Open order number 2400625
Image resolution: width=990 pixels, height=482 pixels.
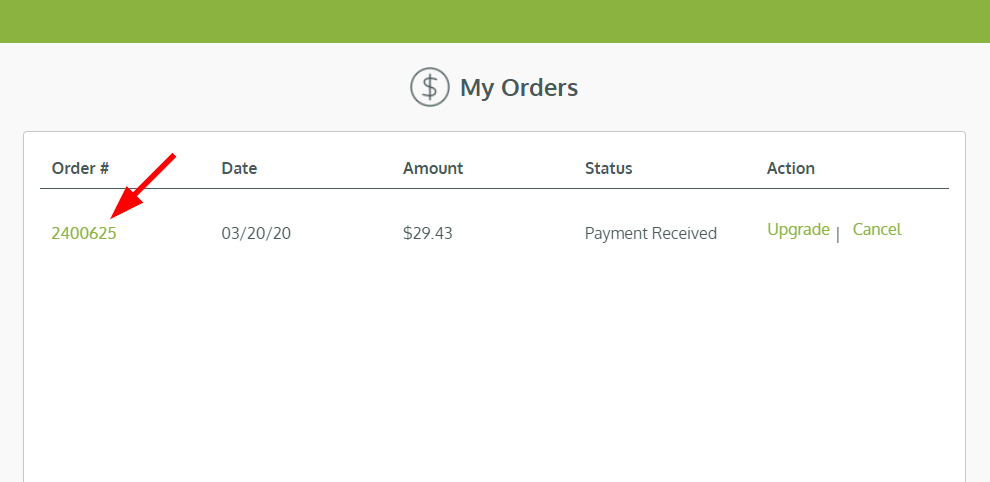[84, 233]
